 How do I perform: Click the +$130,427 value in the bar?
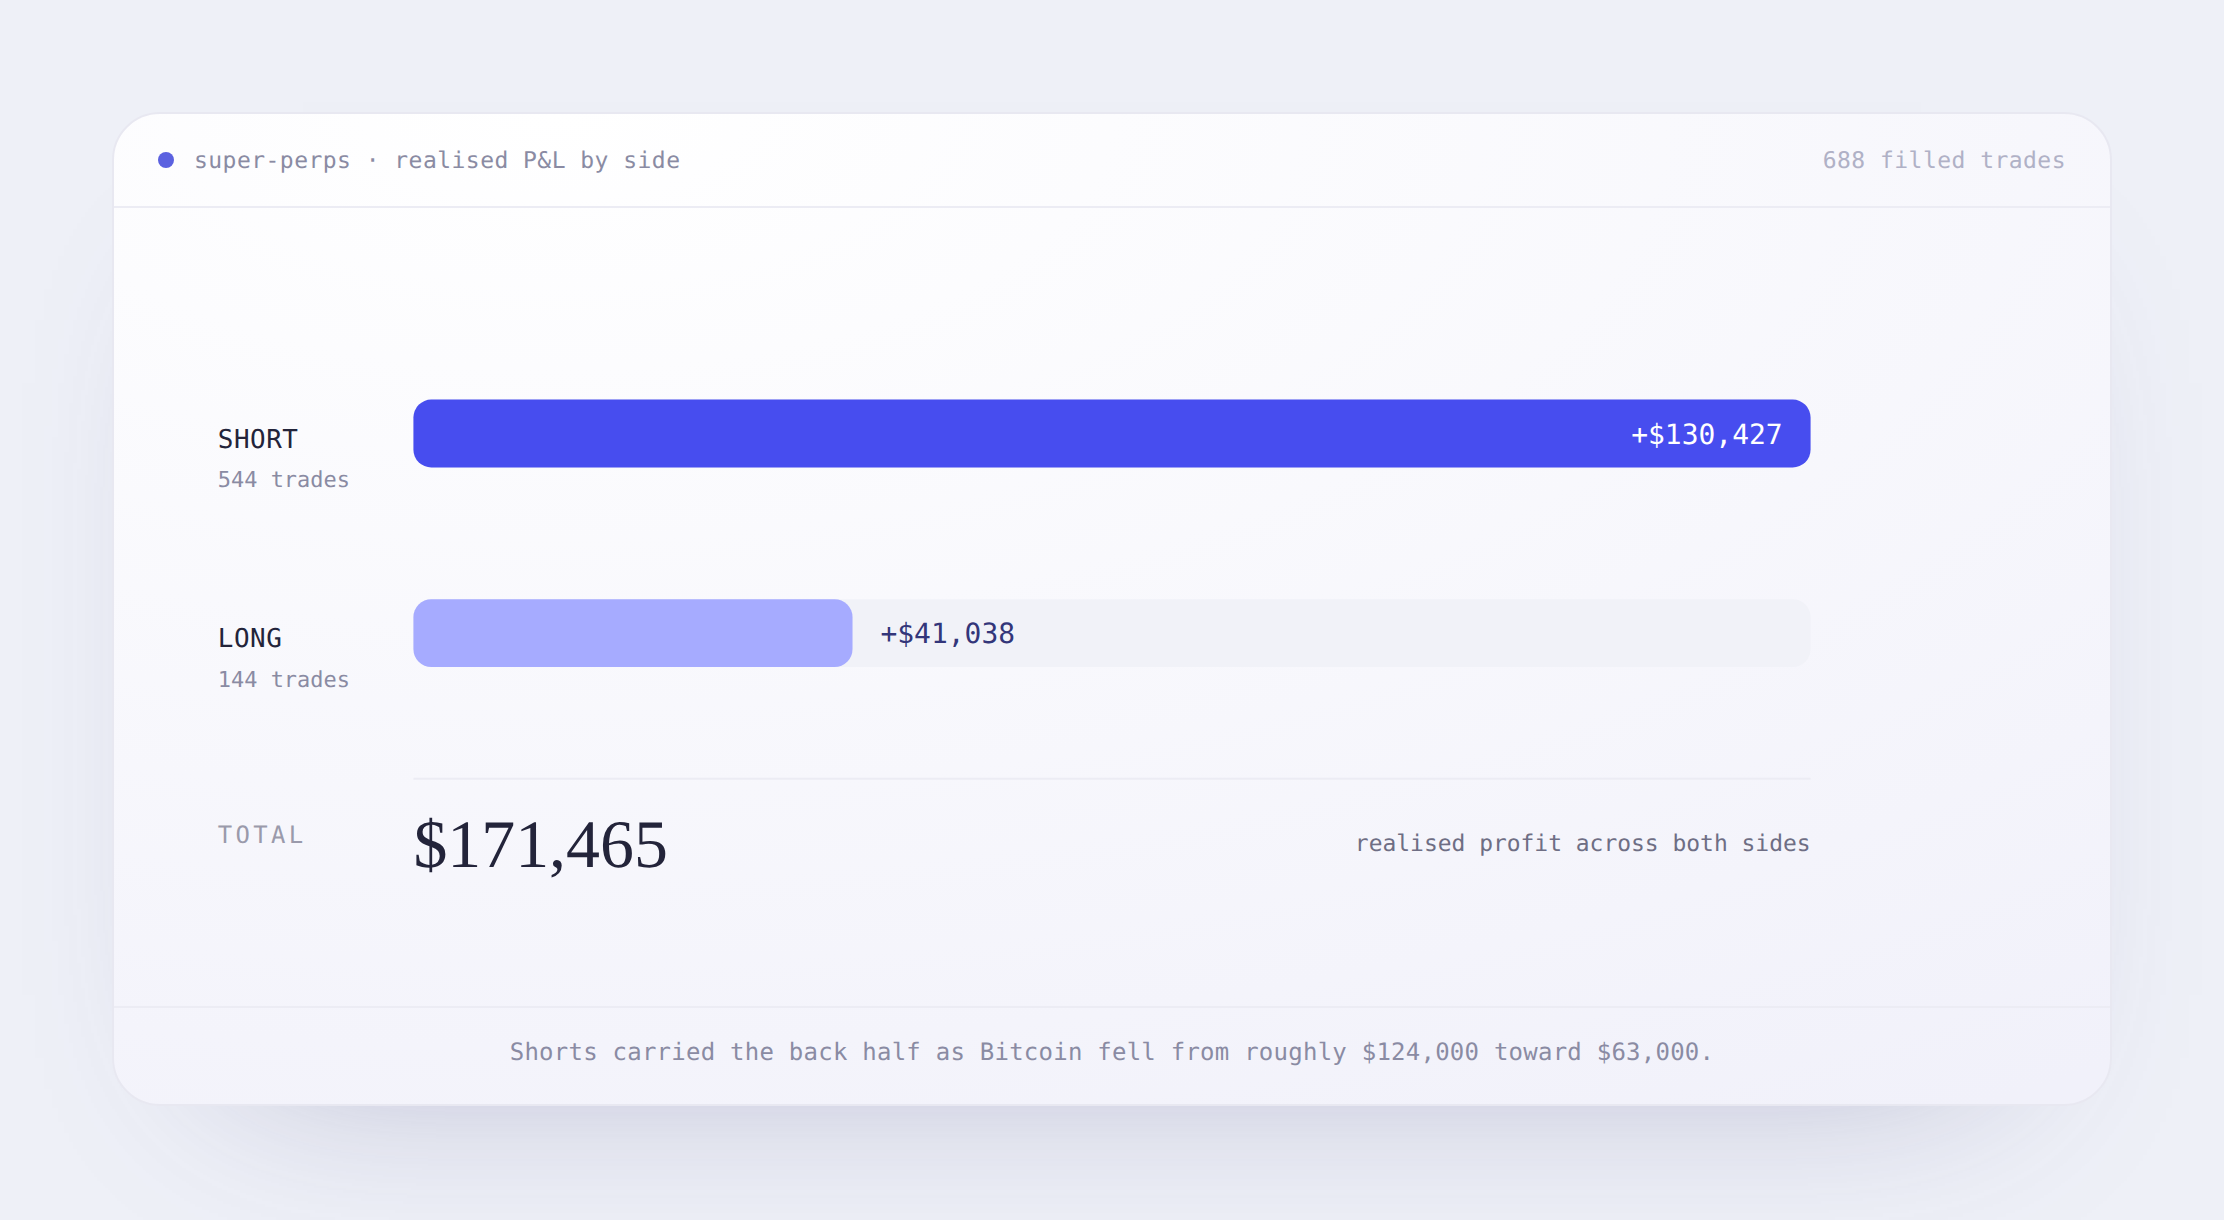click(1706, 434)
